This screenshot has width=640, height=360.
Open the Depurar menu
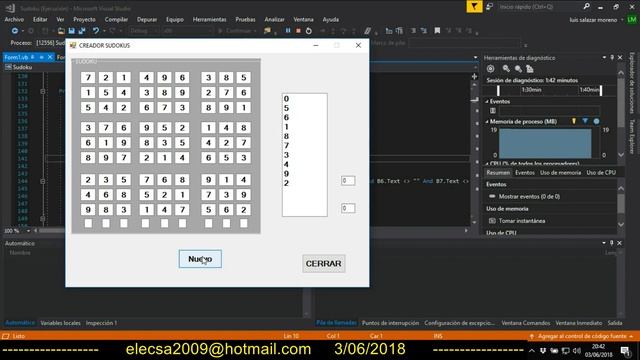(147, 19)
